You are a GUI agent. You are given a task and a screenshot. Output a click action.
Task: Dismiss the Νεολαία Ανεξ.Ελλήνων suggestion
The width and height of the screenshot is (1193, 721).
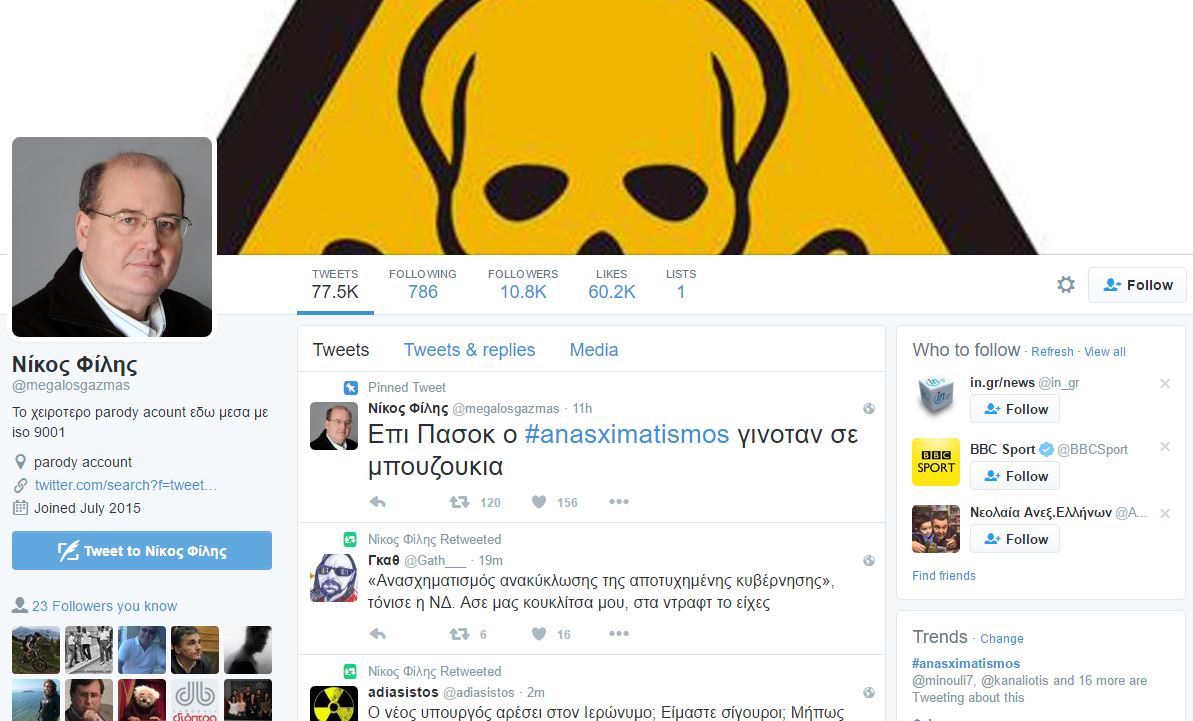click(1165, 513)
